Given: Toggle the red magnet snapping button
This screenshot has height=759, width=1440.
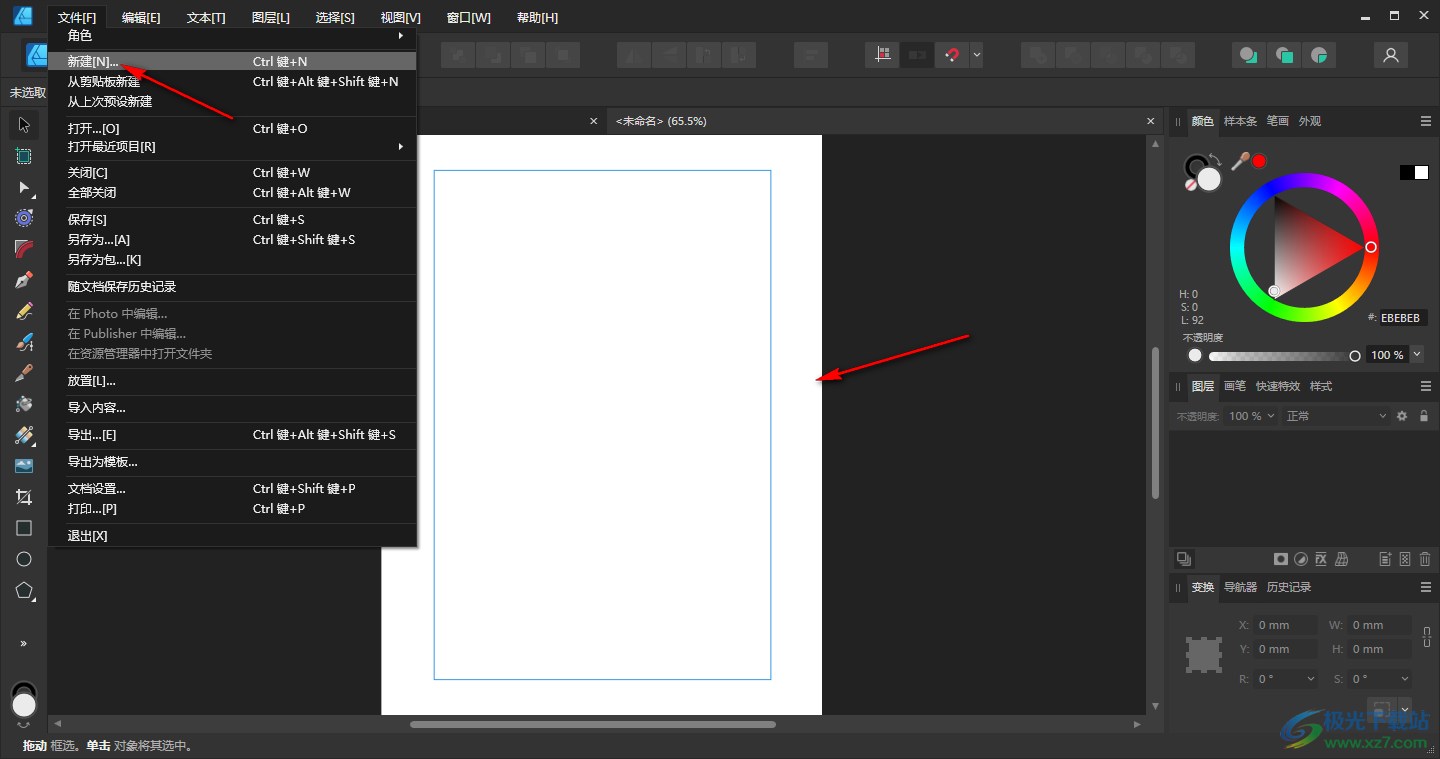Looking at the screenshot, I should [951, 55].
